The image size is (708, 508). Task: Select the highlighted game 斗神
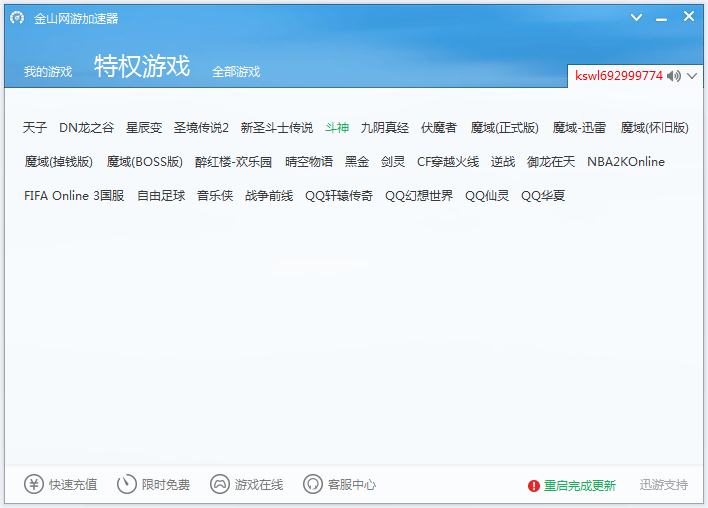337,128
